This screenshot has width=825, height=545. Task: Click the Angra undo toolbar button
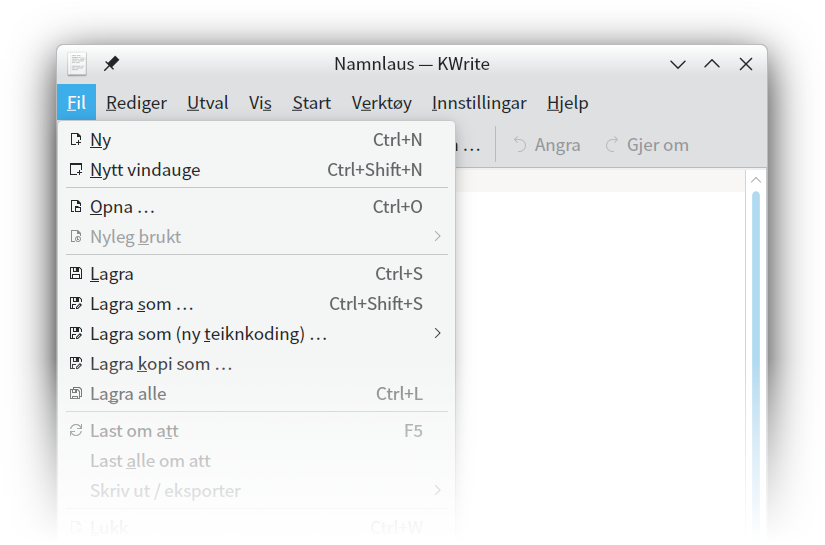[x=546, y=145]
